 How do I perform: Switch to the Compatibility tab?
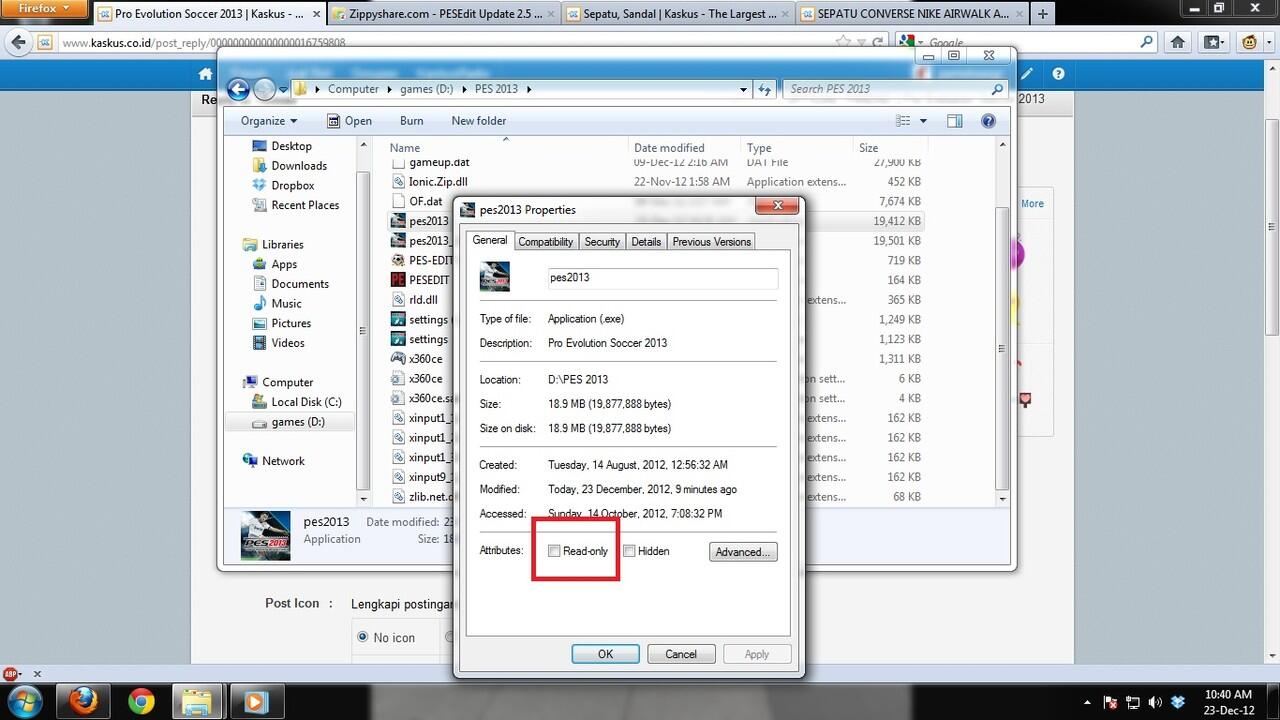[546, 242]
